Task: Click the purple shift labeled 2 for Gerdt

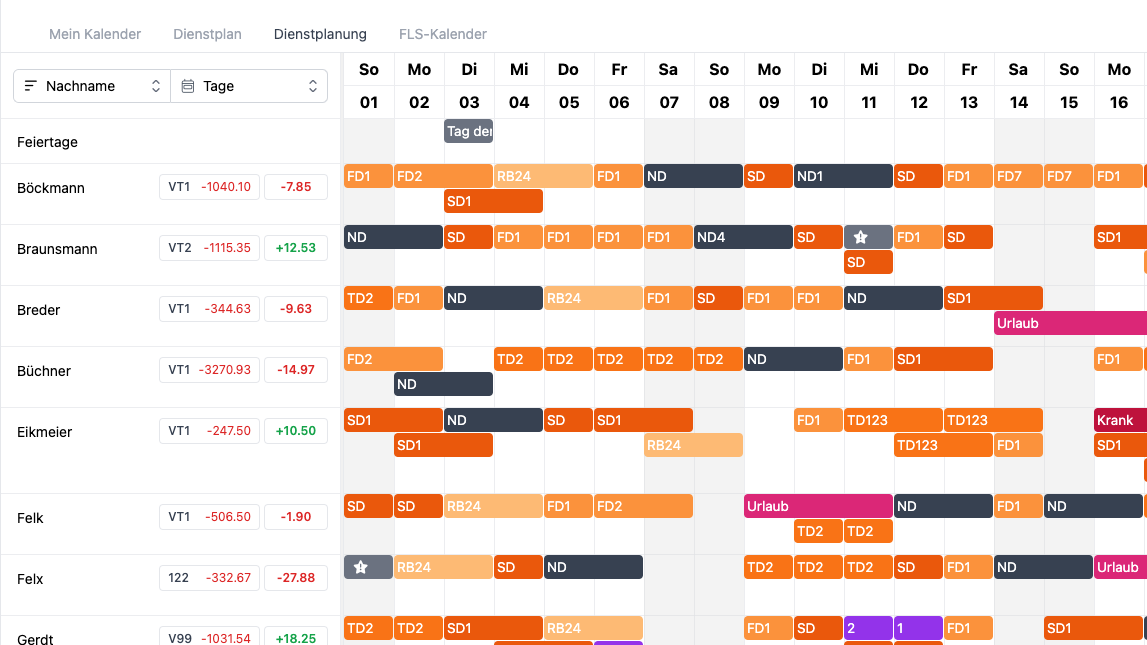Action: point(868,628)
